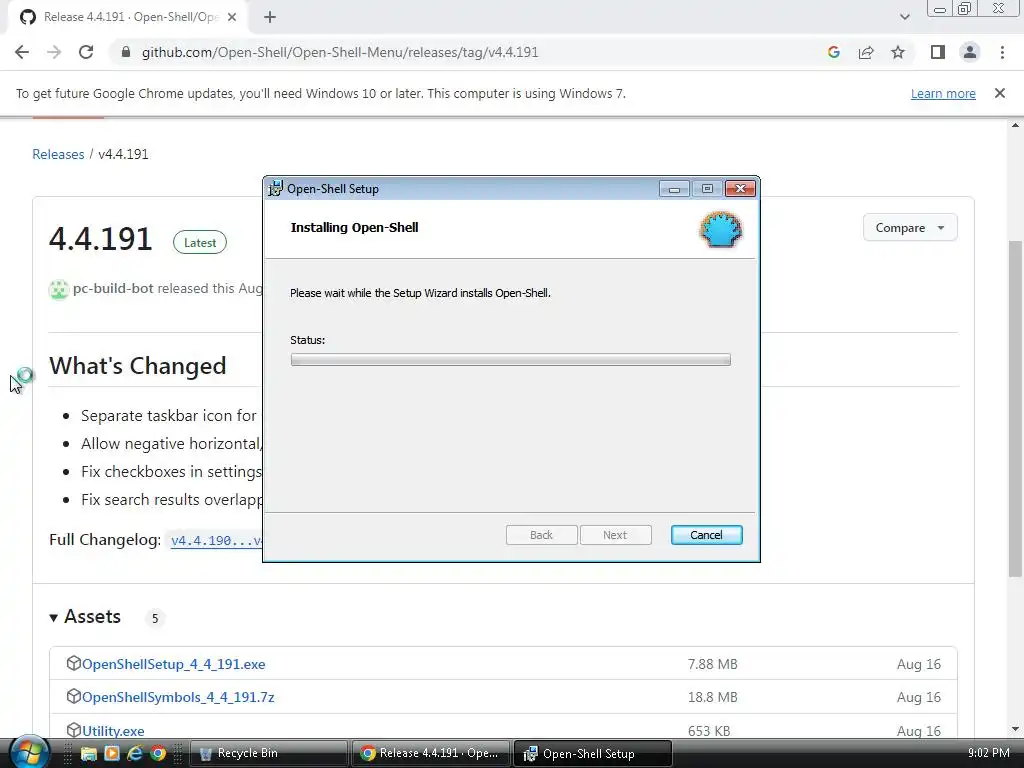Click the Latest badge
Image resolution: width=1024 pixels, height=768 pixels.
[200, 242]
